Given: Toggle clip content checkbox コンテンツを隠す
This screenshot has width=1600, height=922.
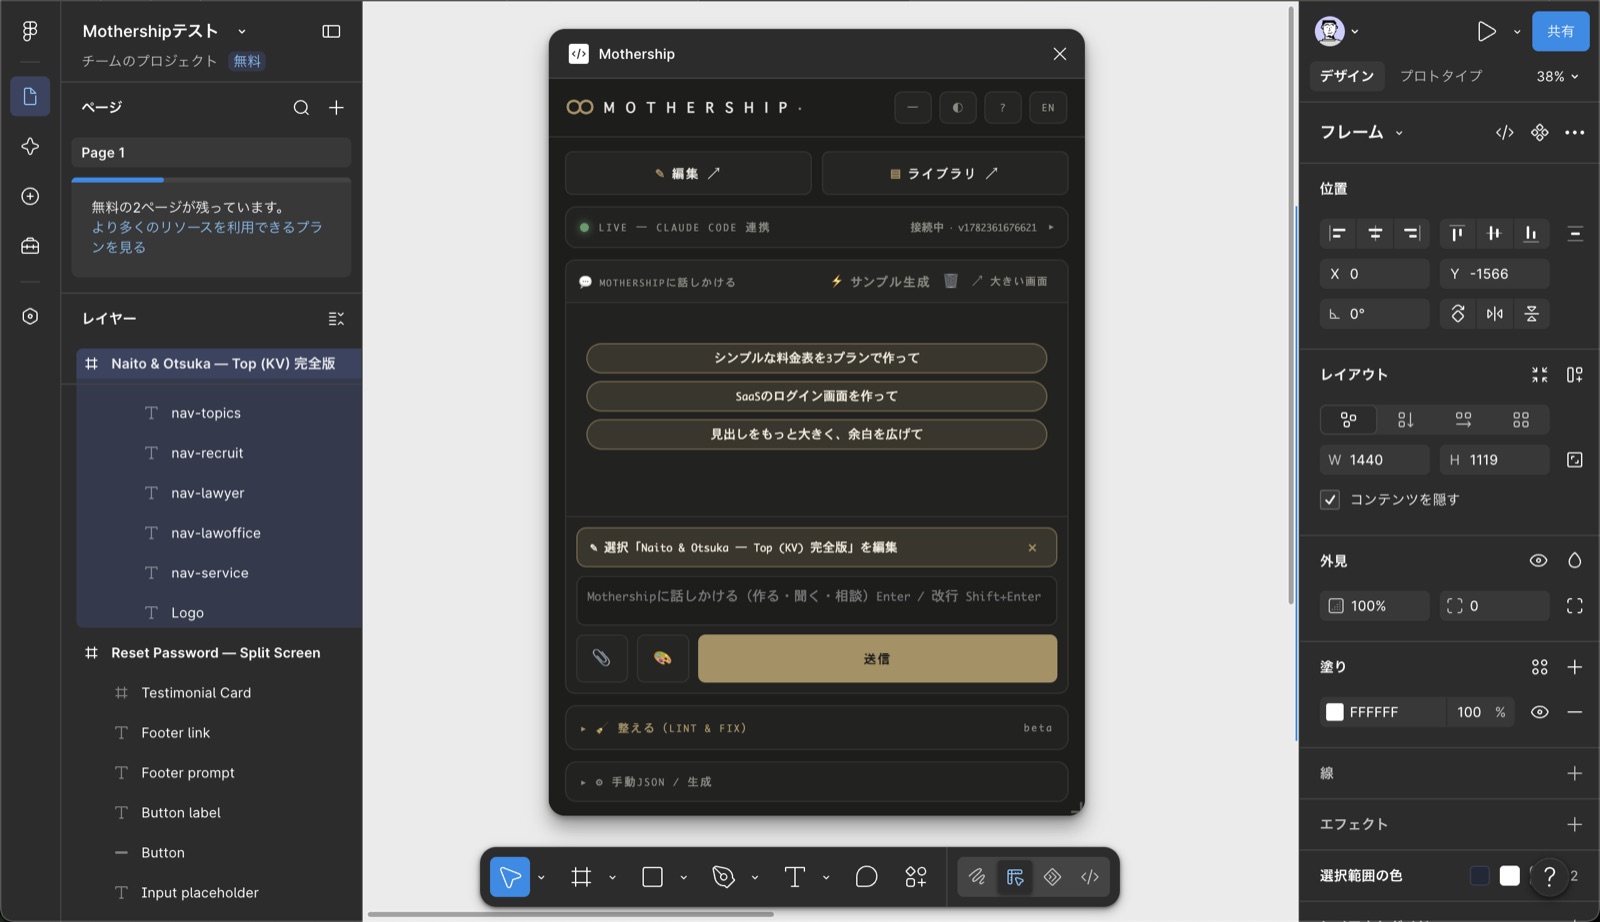Looking at the screenshot, I should [x=1330, y=499].
